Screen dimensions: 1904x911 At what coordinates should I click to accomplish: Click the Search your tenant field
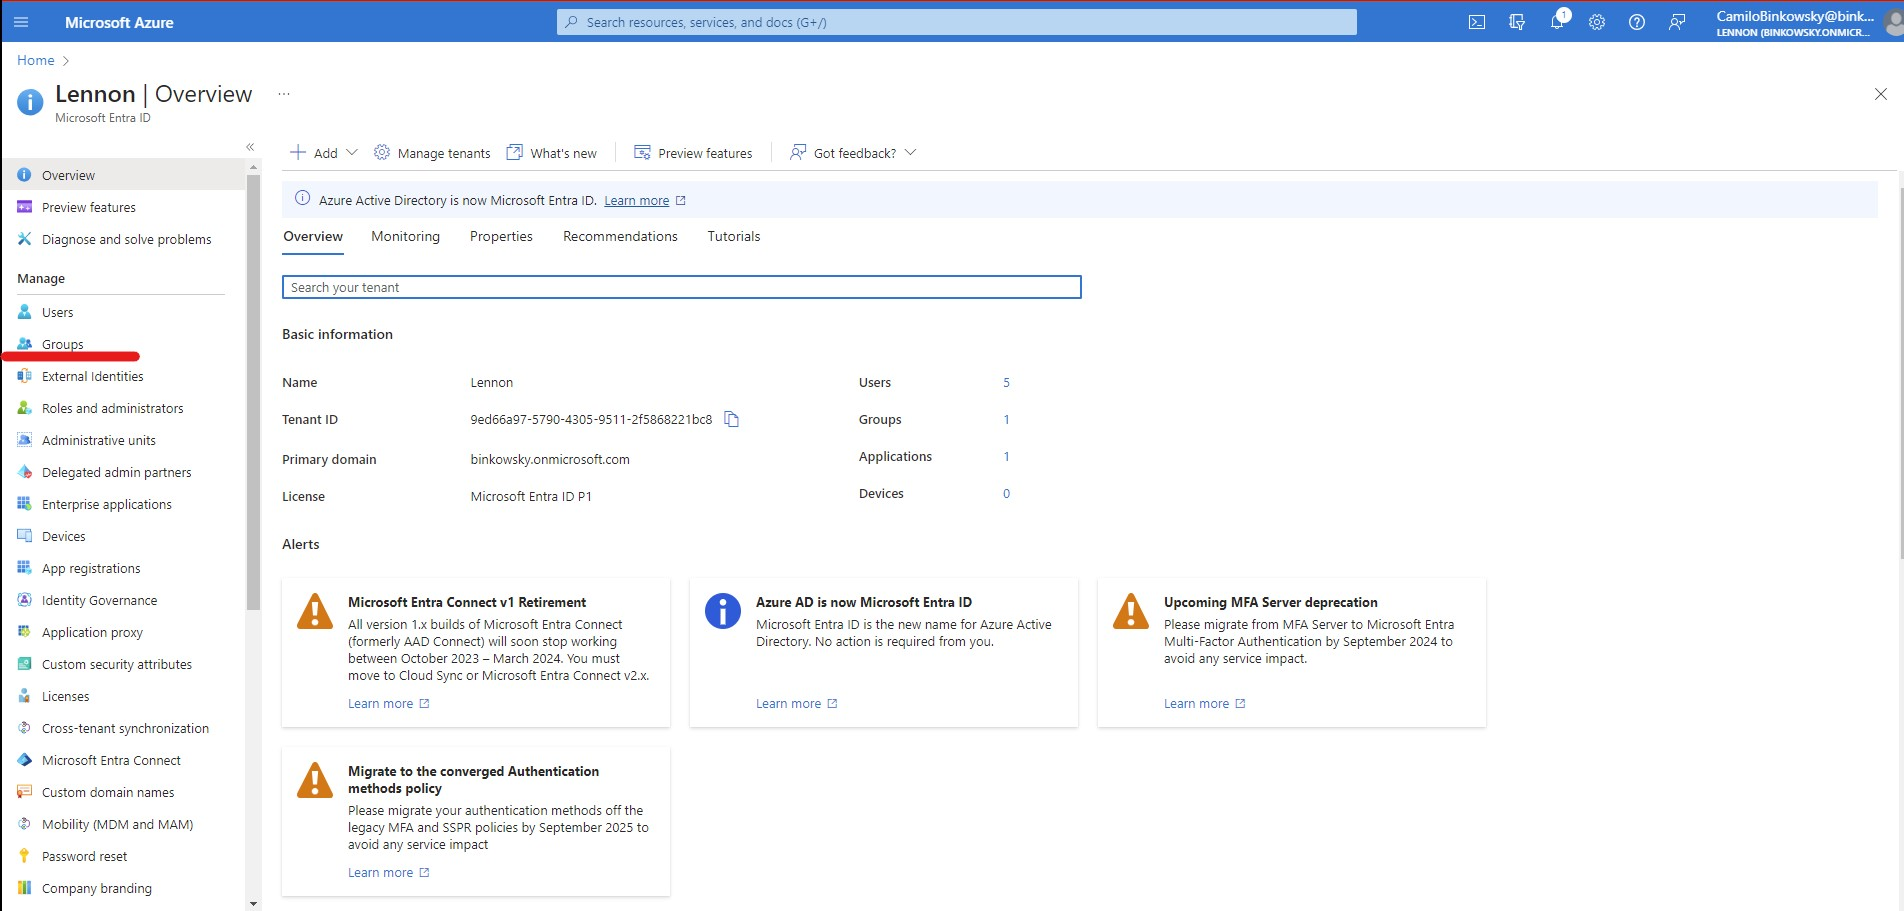tap(682, 287)
